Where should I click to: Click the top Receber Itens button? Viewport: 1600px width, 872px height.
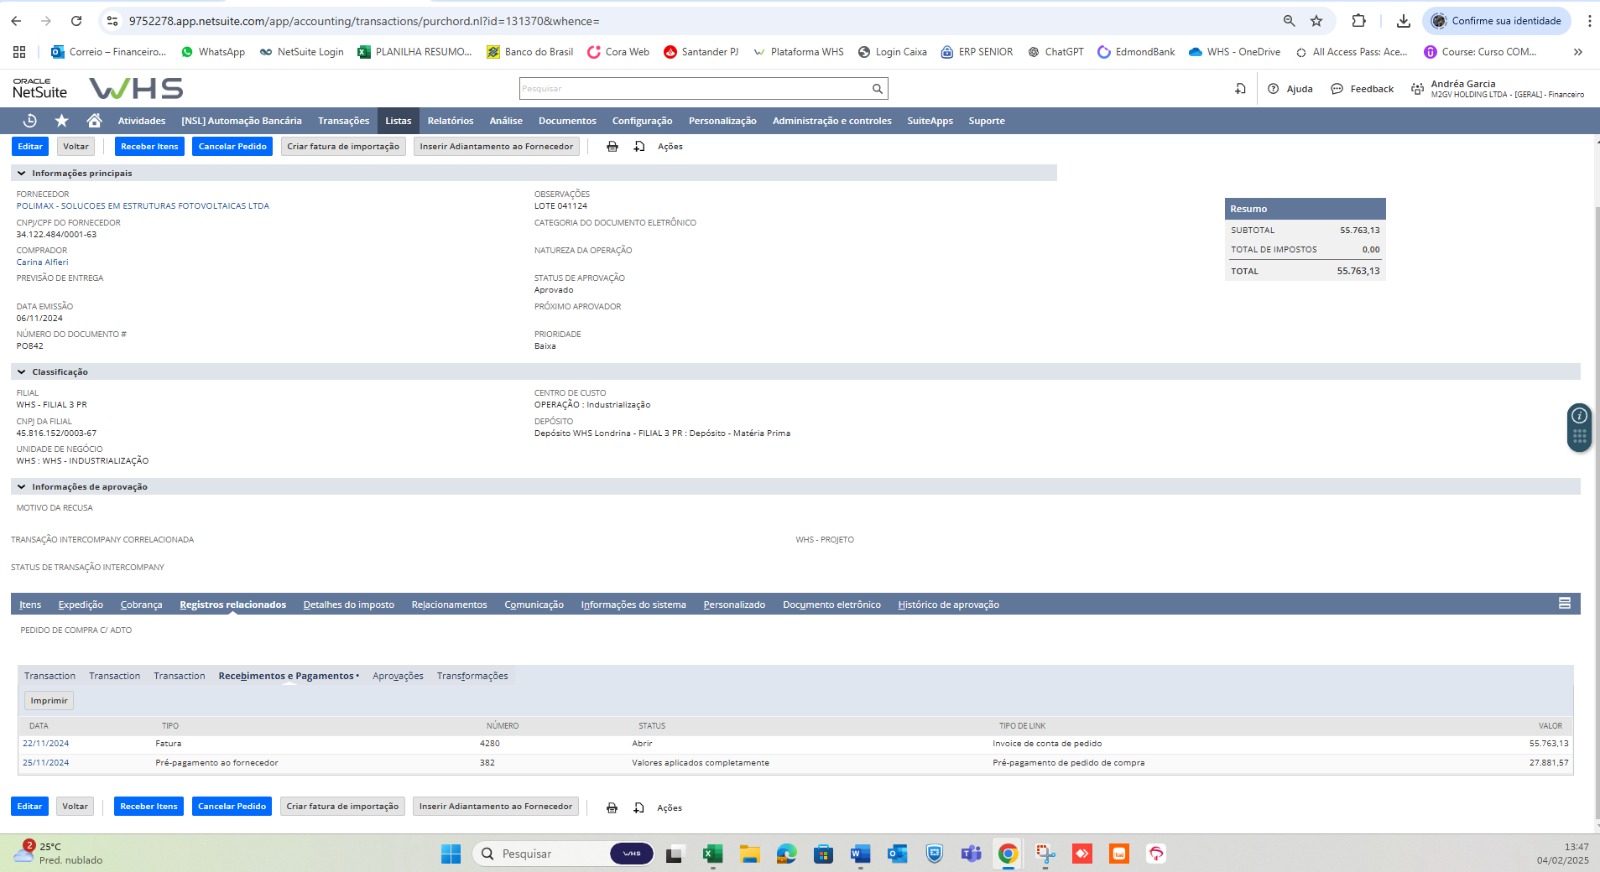(x=149, y=147)
